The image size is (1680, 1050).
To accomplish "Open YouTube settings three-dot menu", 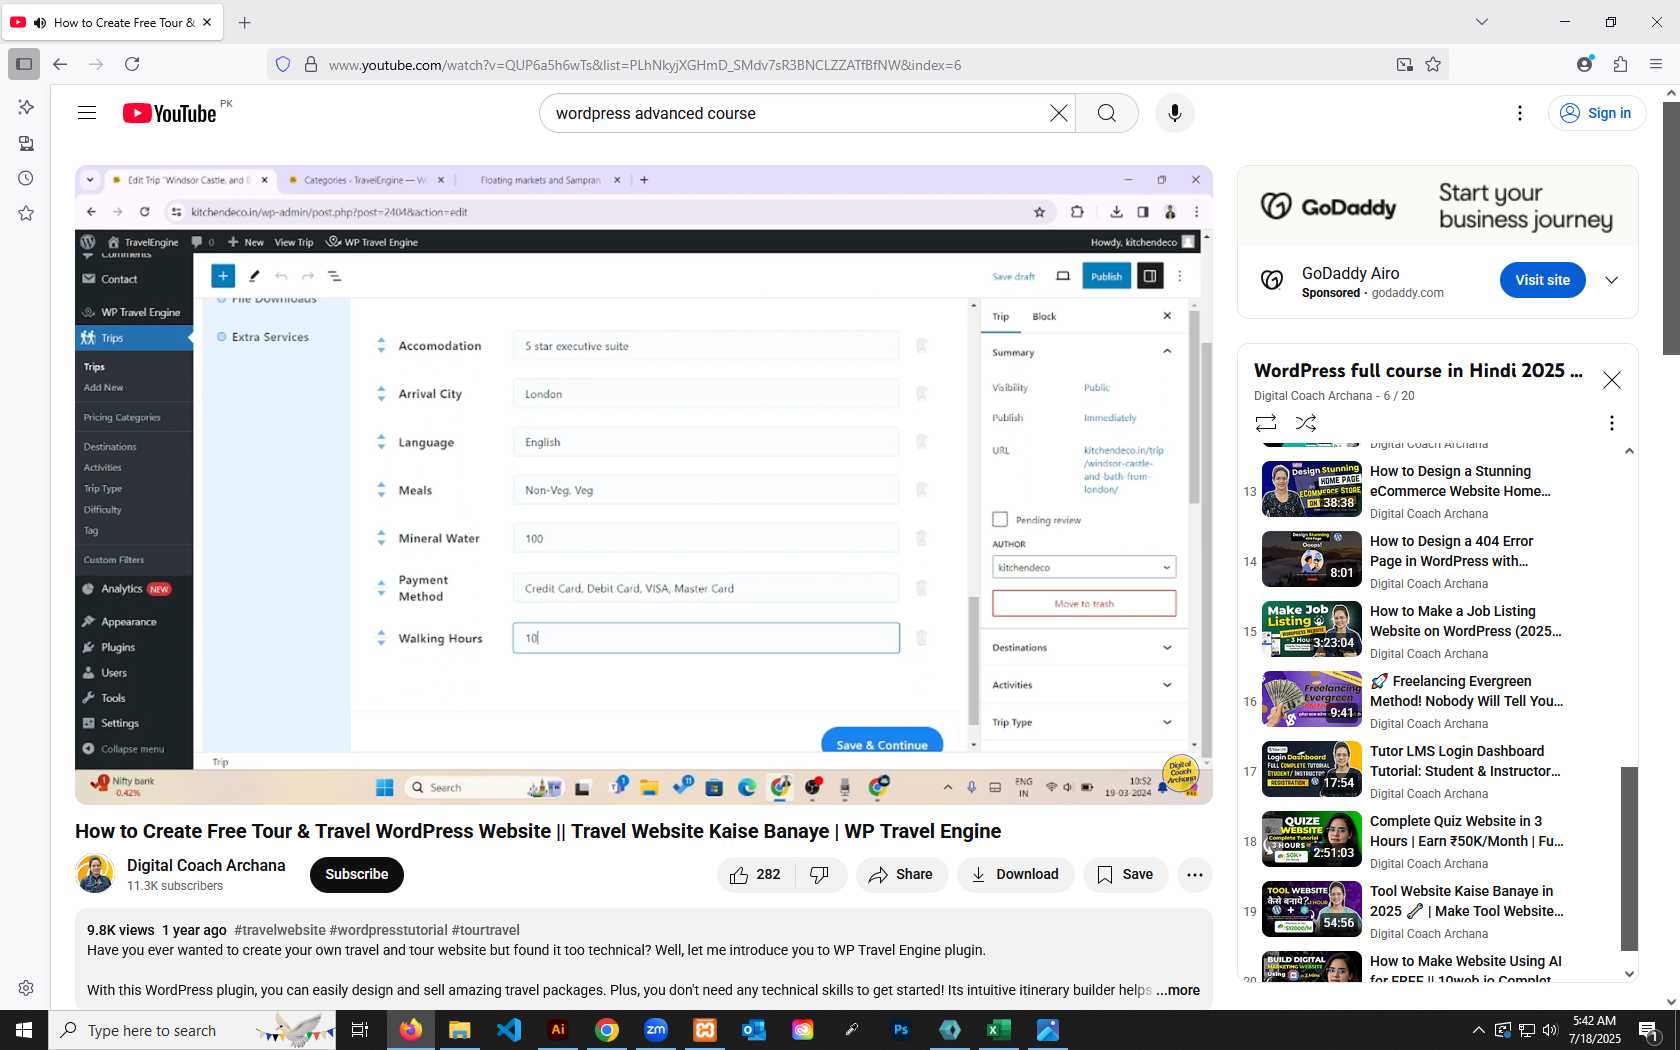I will pos(1520,113).
